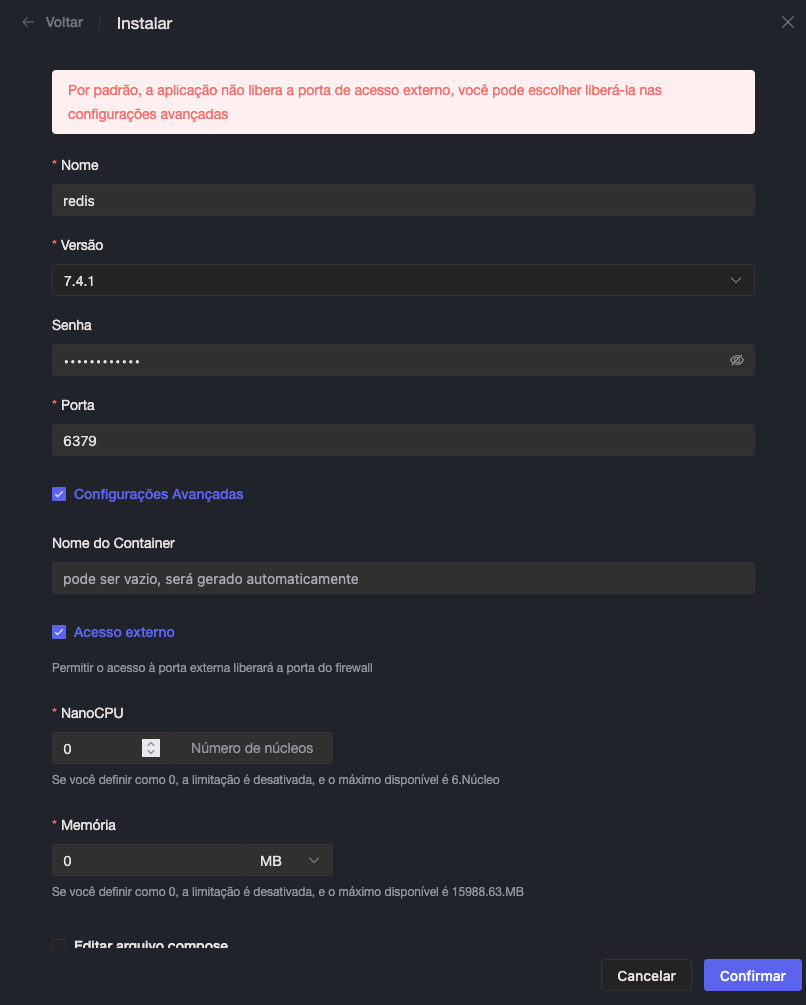This screenshot has width=806, height=1005.
Task: Increase NanoCPU with stepper up arrow
Action: (151, 743)
